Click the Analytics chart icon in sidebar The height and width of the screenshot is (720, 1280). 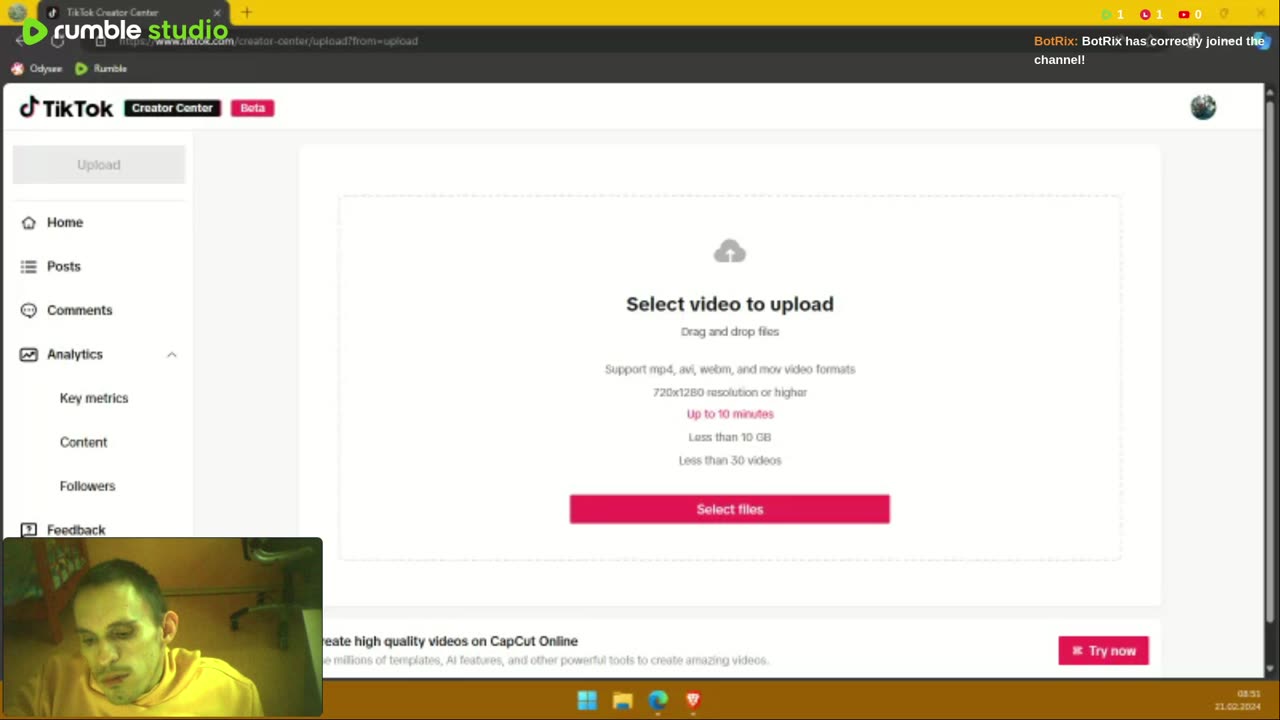pos(28,354)
